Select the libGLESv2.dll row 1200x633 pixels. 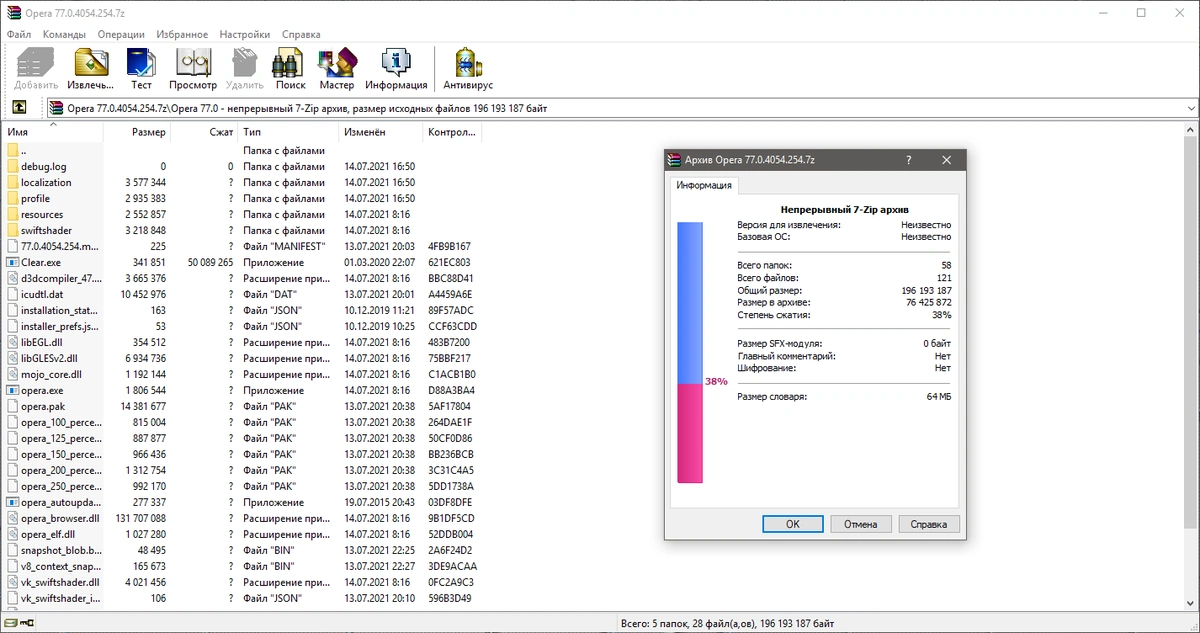[x=240, y=358]
